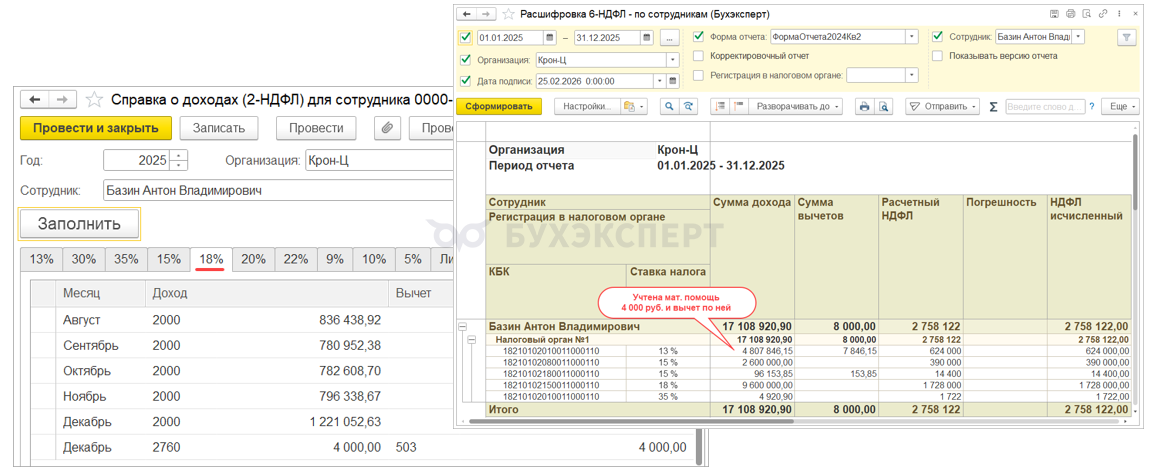Enable Показывать версию отчета checkbox
Screen dimensions: 1151x472
coord(938,56)
